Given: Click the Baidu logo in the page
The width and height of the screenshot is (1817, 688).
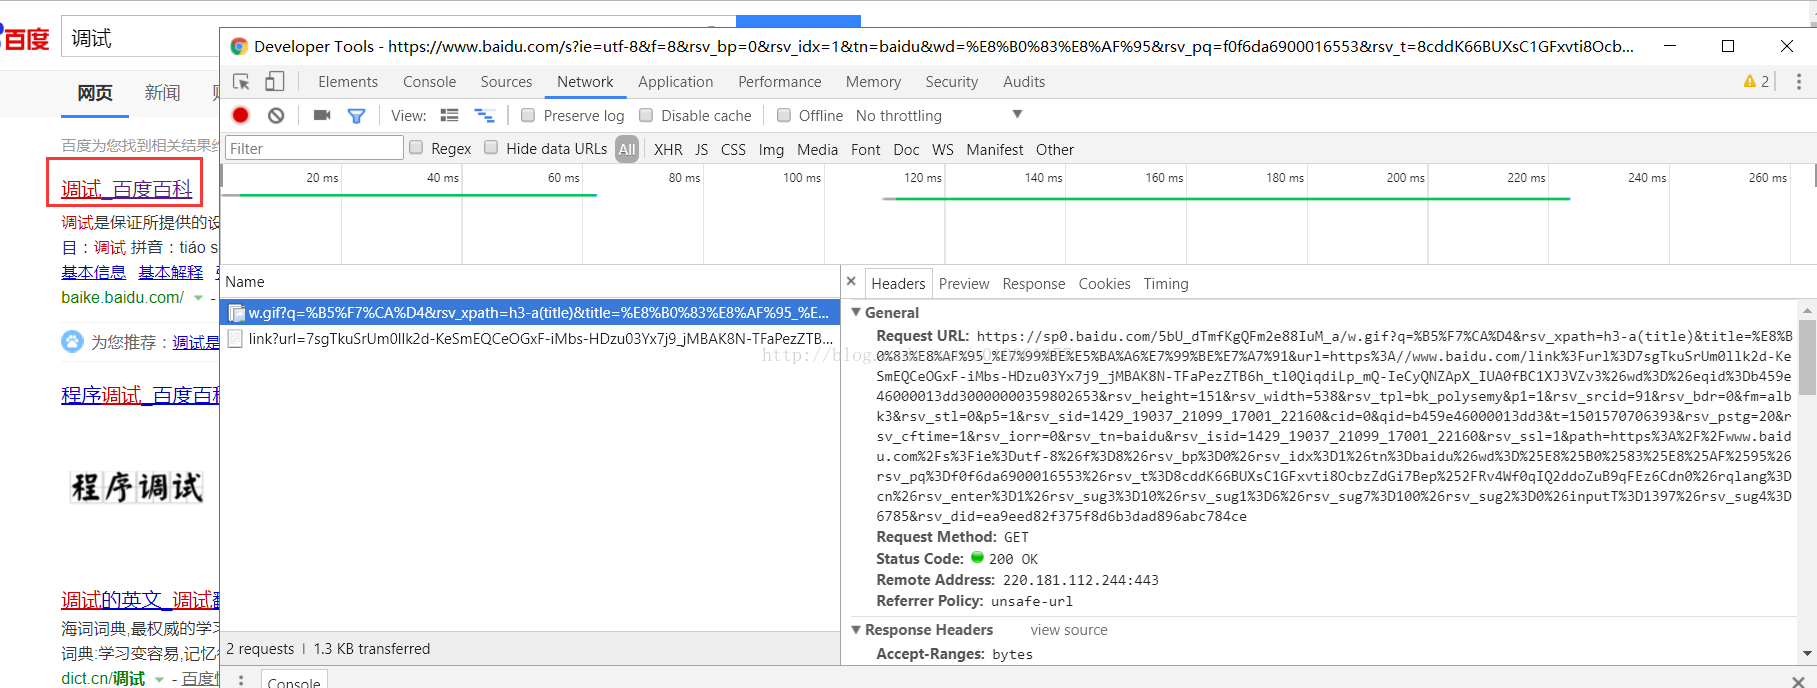Looking at the screenshot, I should [25, 38].
